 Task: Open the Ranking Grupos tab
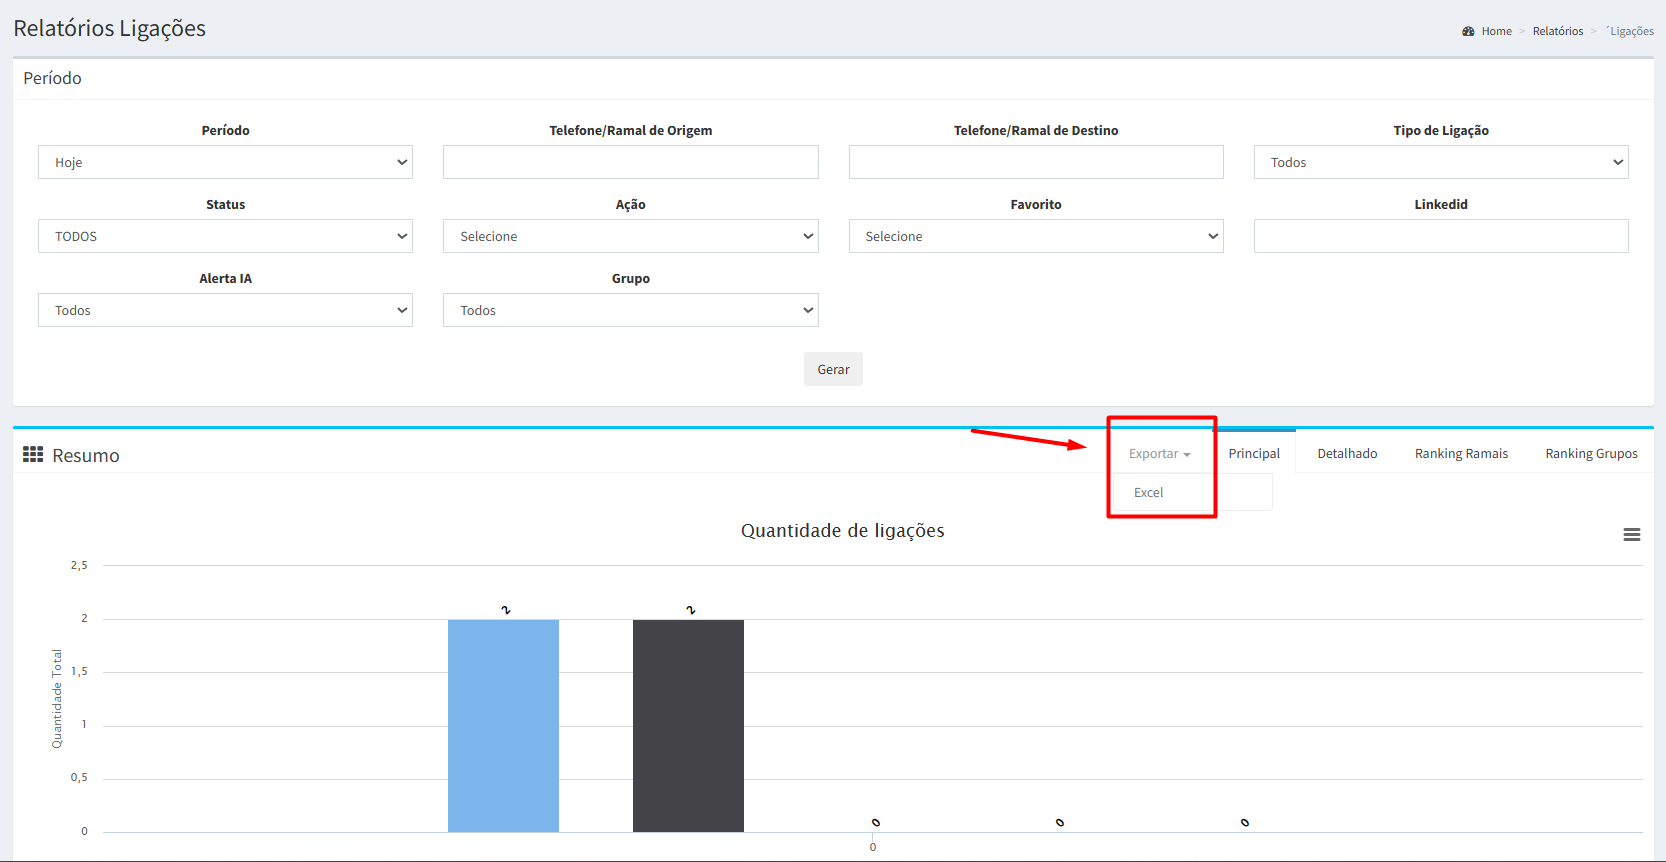[1590, 454]
